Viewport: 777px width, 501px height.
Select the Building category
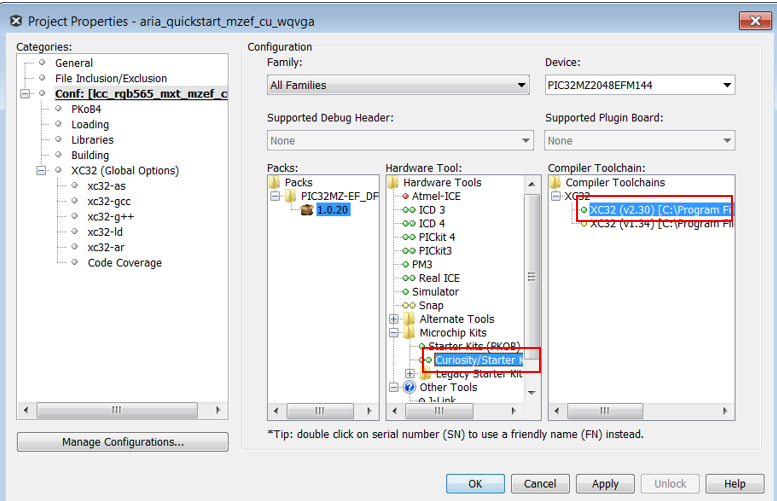[x=90, y=155]
